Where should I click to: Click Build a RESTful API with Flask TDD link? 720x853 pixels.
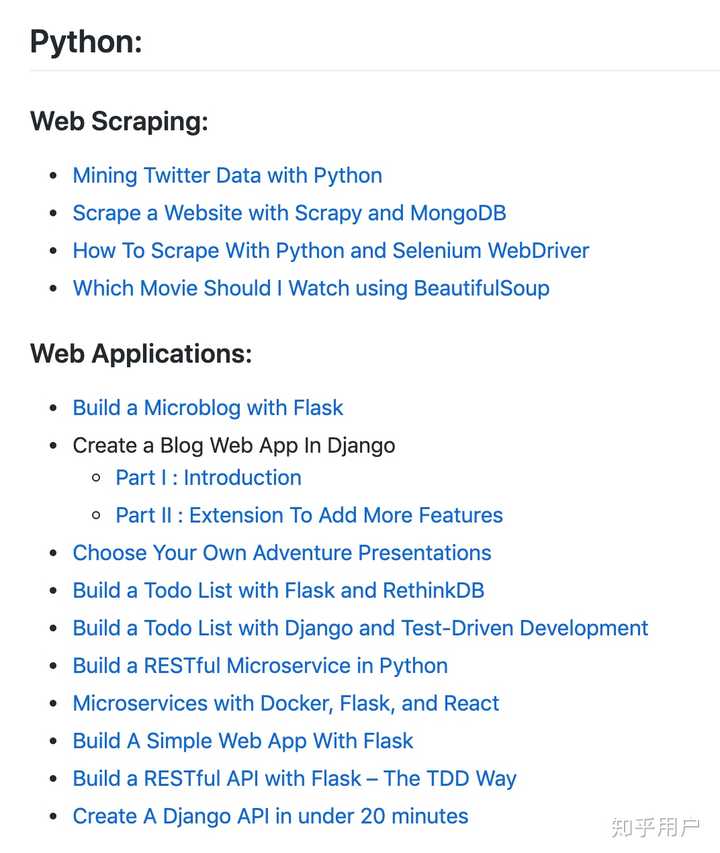tap(294, 779)
